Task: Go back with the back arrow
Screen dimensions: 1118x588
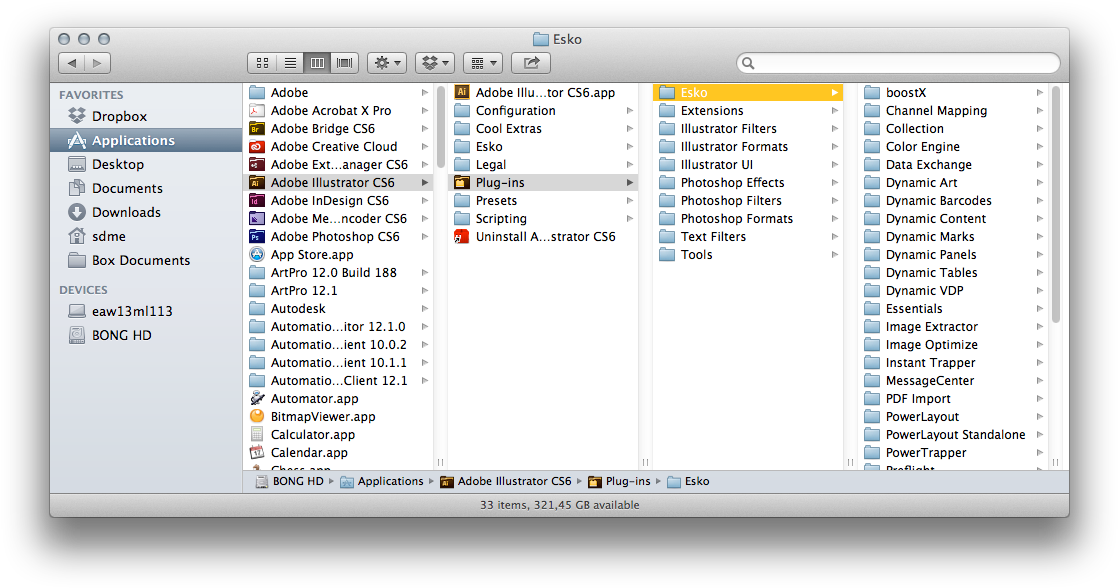Action: pos(71,63)
